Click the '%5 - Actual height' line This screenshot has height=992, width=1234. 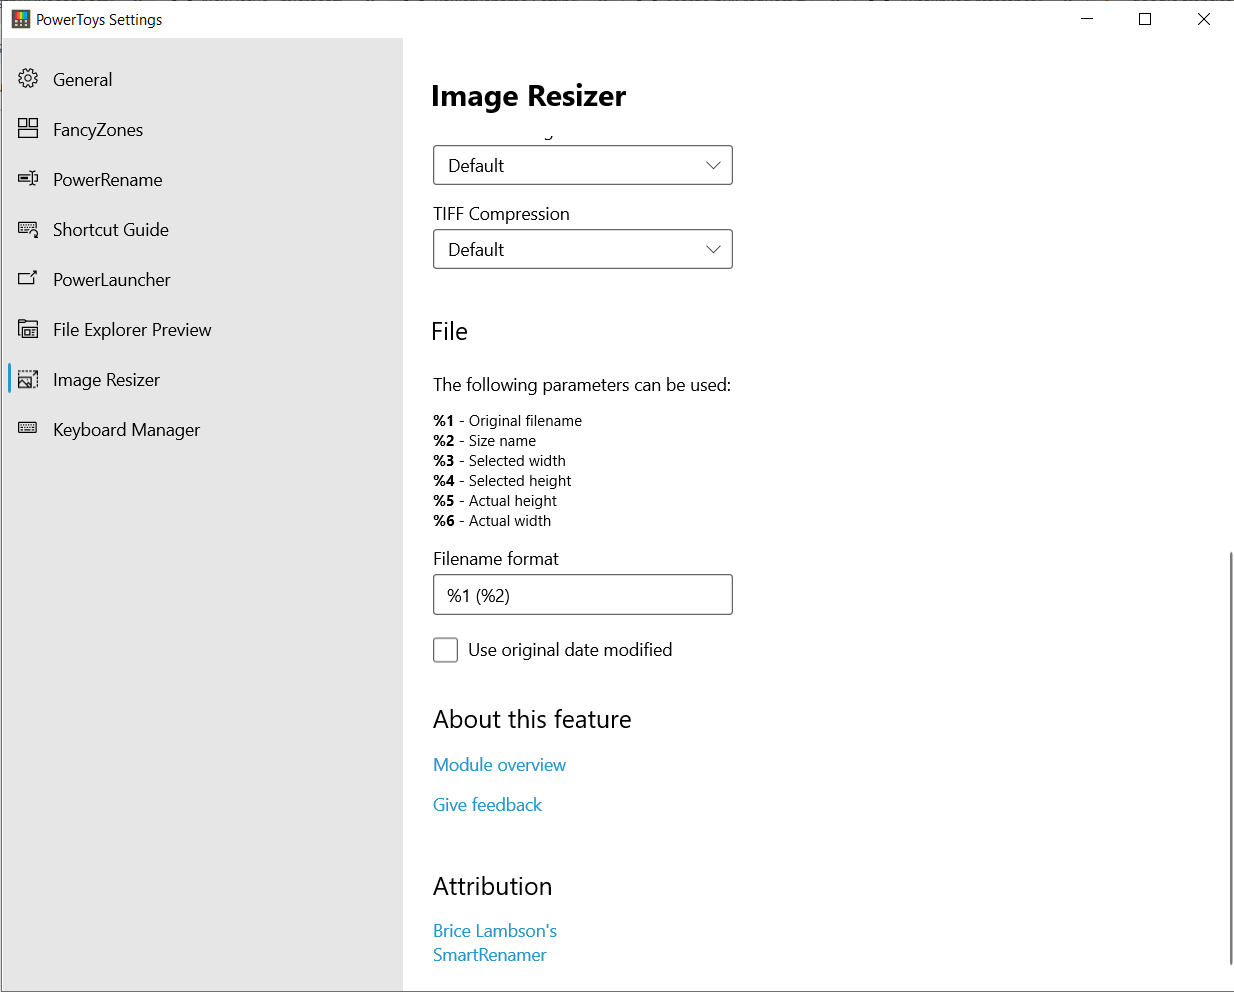tap(495, 501)
